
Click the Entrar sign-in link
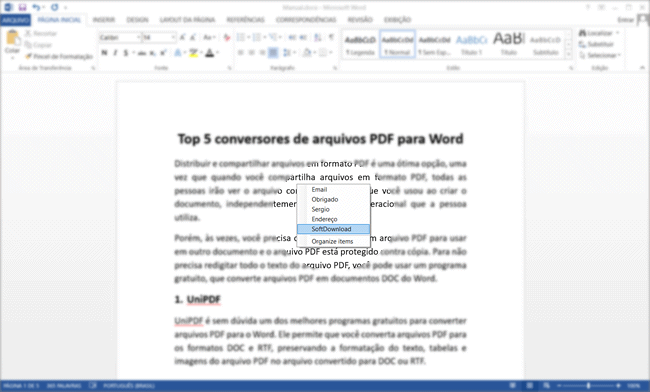[x=626, y=20]
